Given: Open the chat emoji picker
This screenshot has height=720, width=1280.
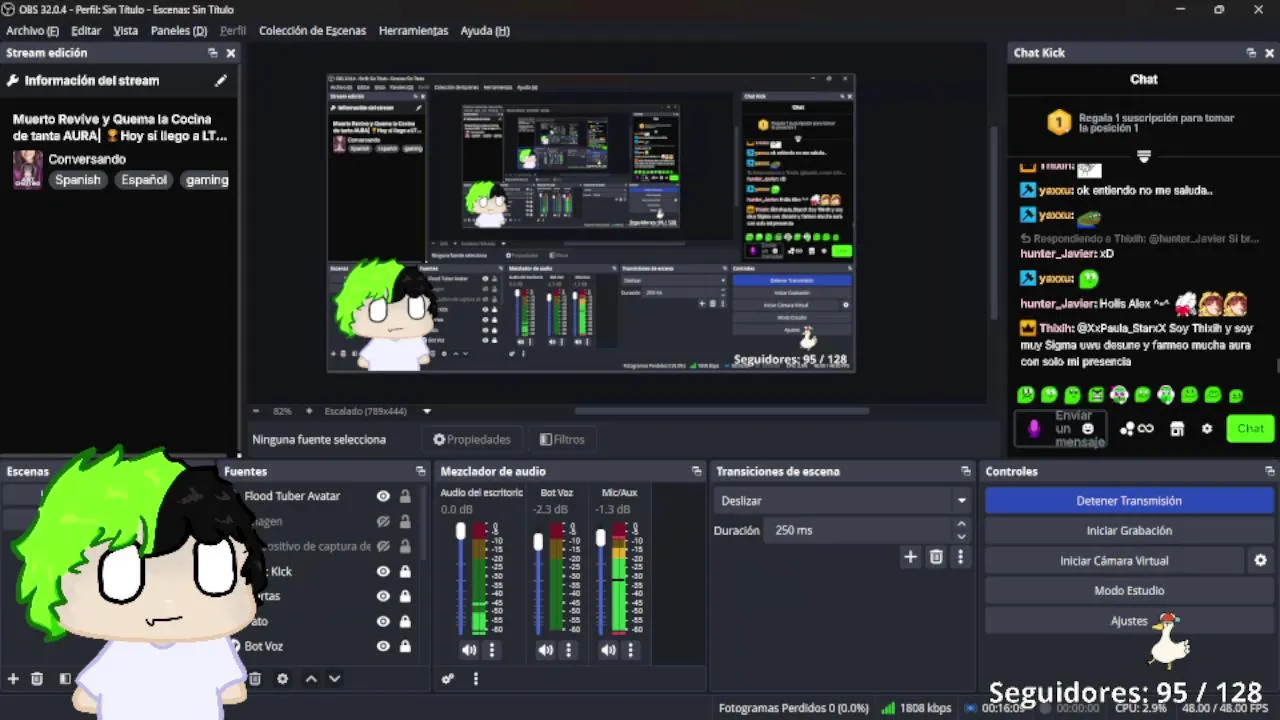Looking at the screenshot, I should pos(1088,428).
